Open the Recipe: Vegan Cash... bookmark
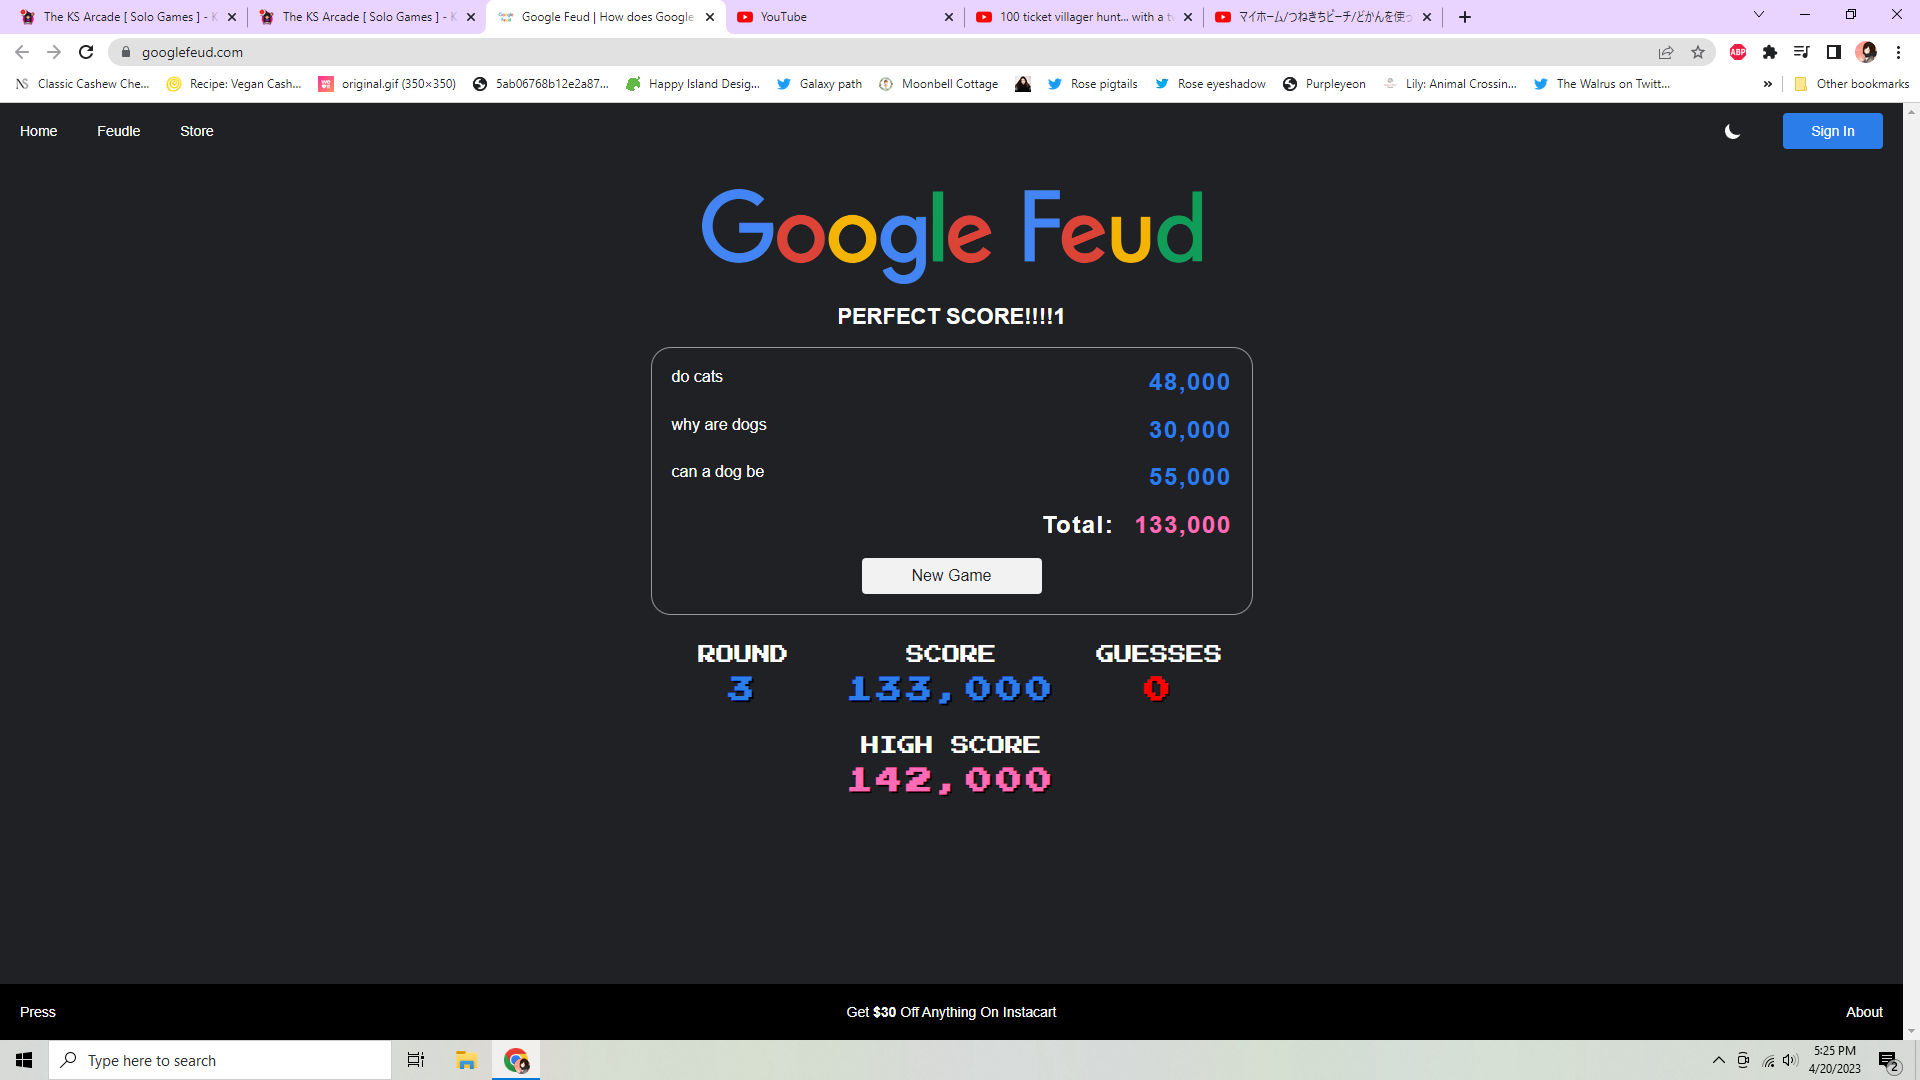The image size is (1920, 1080). (x=234, y=84)
